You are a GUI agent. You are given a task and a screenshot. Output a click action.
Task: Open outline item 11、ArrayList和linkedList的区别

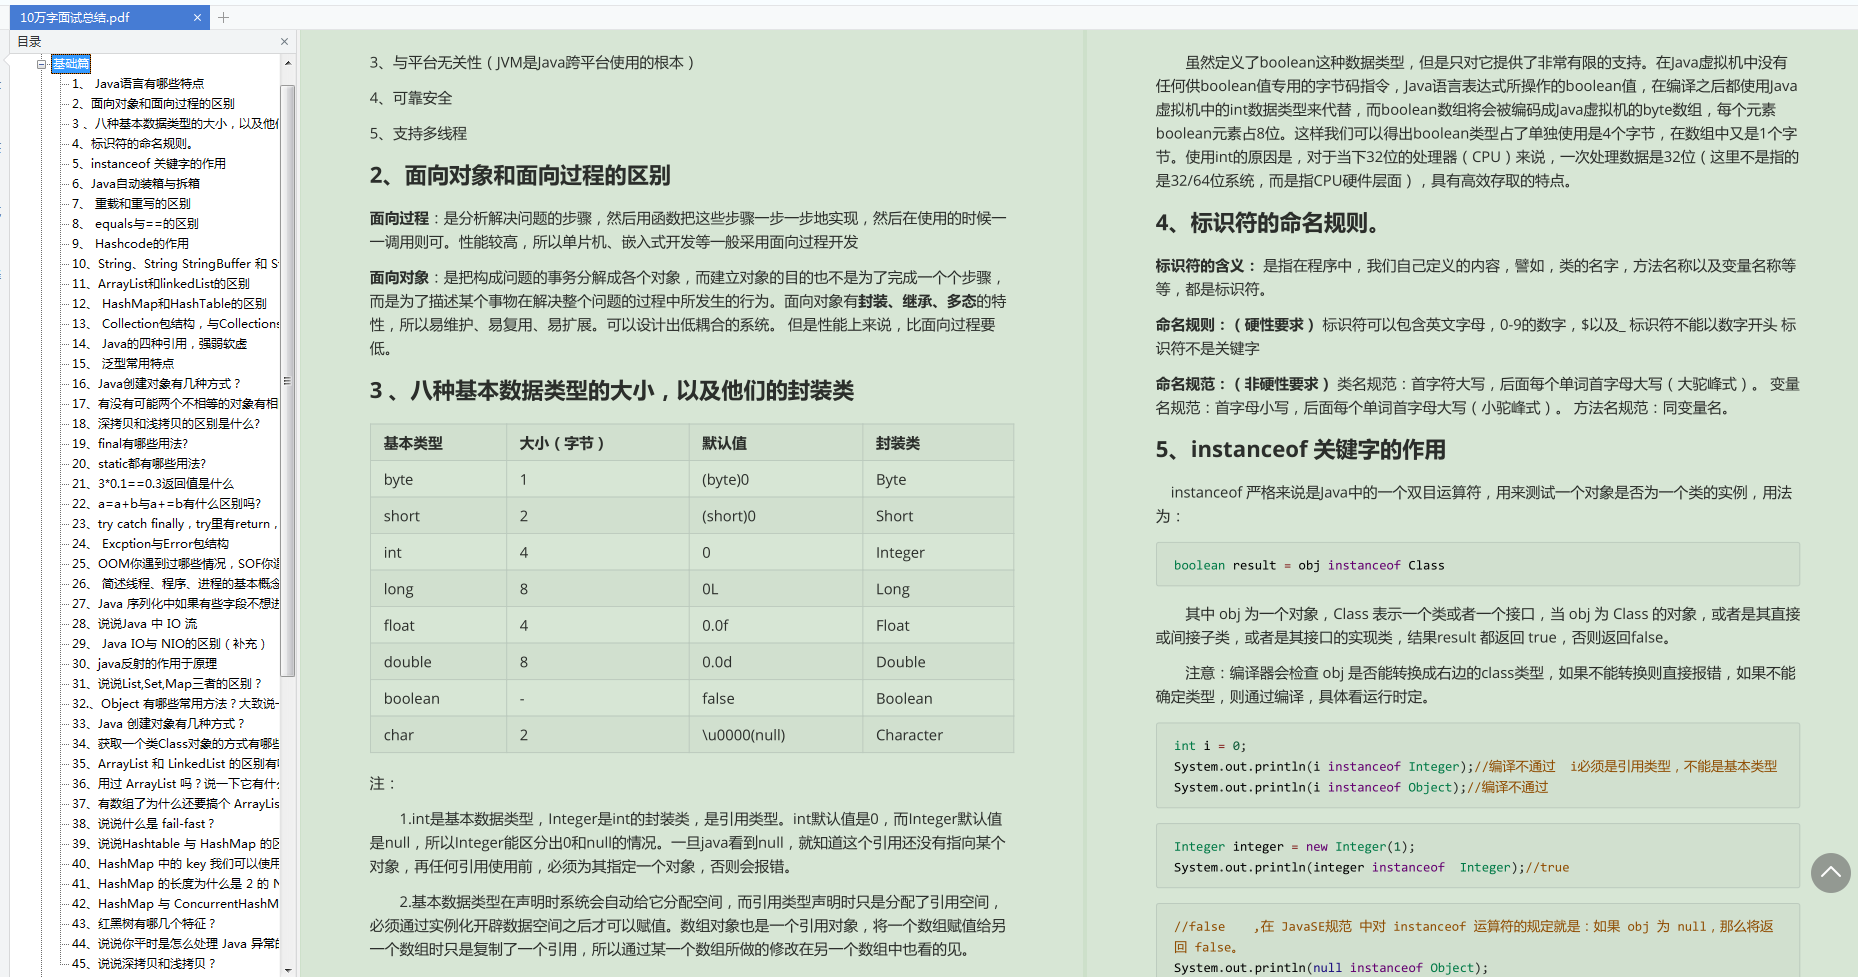[x=161, y=284]
